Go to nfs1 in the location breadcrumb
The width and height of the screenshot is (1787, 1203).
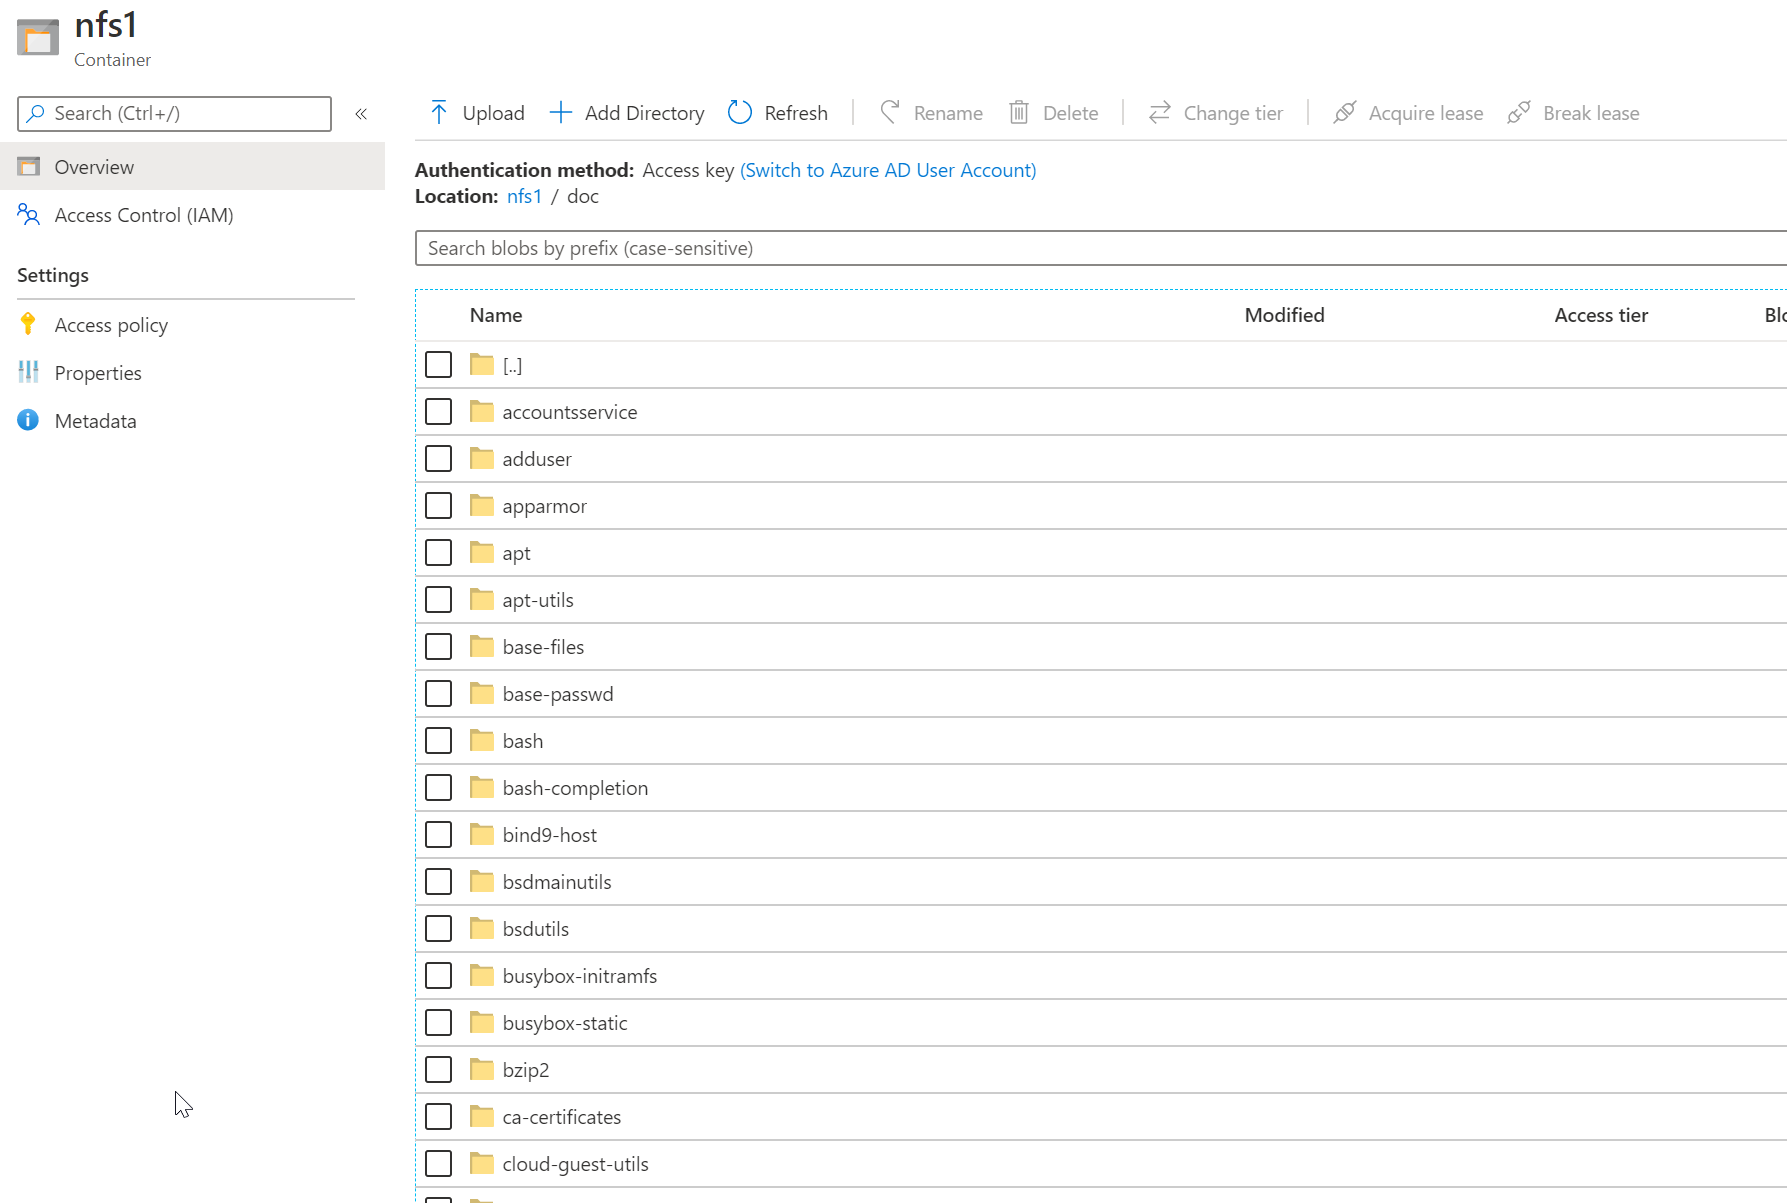coord(524,196)
